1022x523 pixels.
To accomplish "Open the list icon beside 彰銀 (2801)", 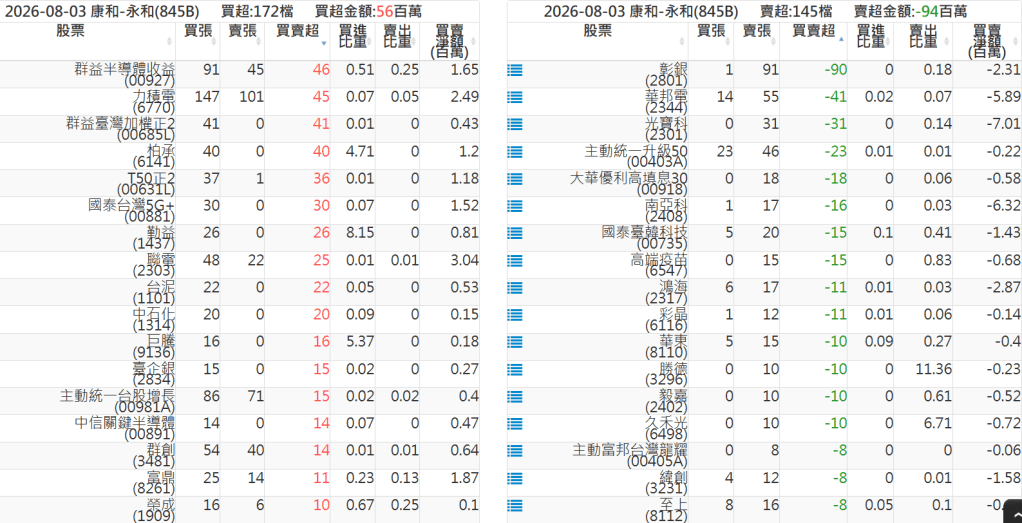I will (x=515, y=70).
